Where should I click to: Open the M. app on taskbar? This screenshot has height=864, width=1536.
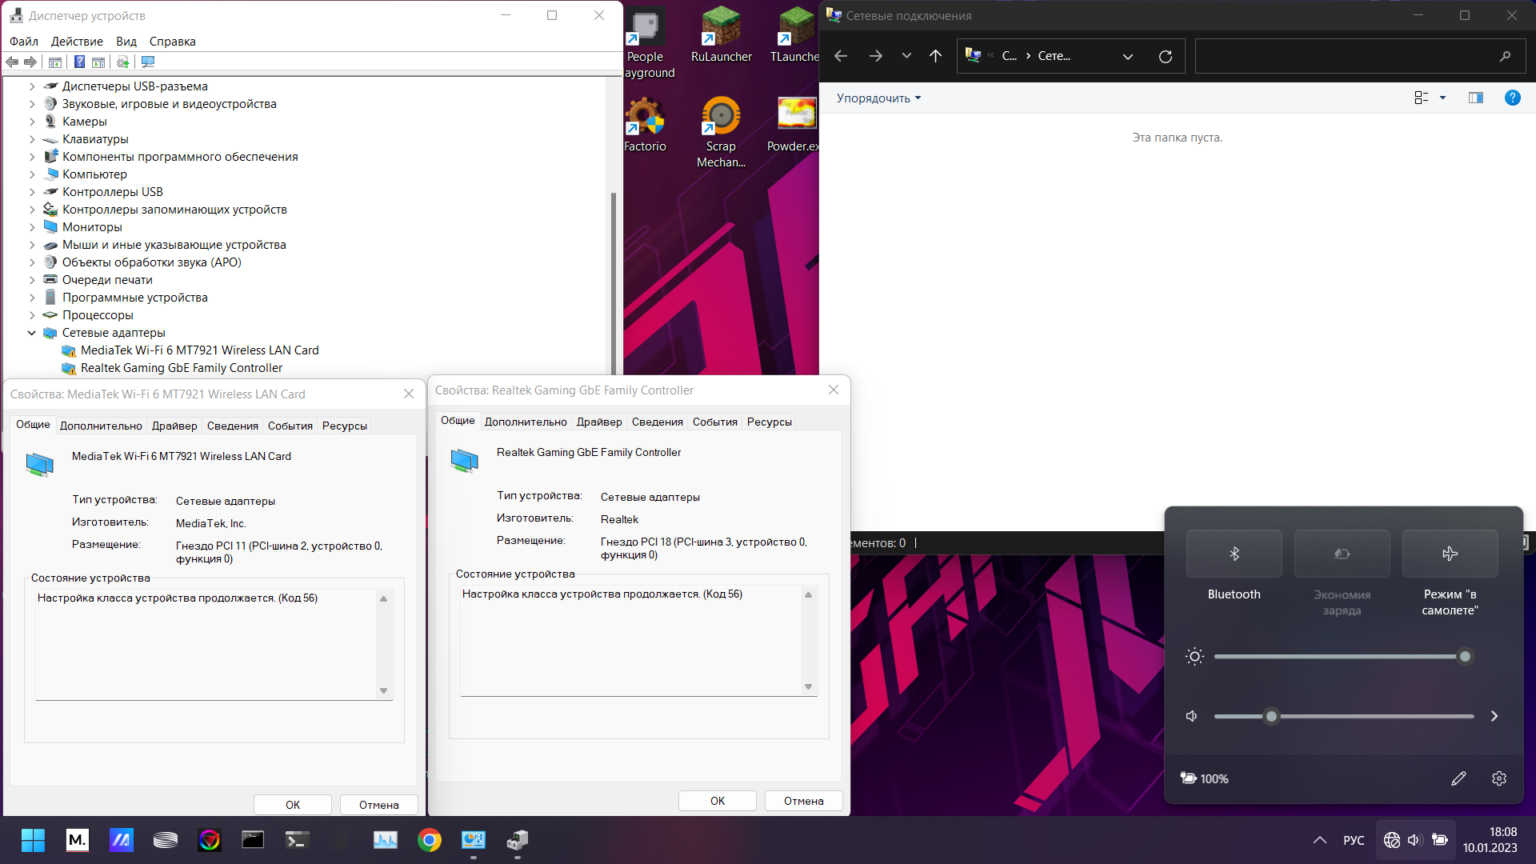pyautogui.click(x=77, y=840)
